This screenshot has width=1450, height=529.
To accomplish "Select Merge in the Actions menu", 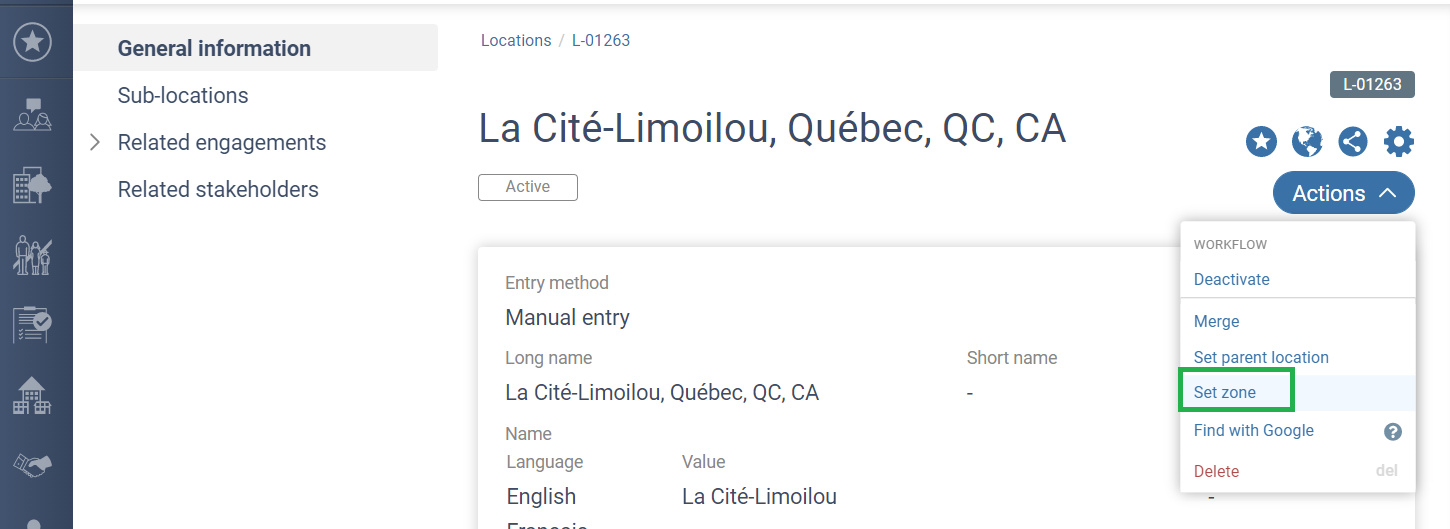I will pyautogui.click(x=1217, y=321).
